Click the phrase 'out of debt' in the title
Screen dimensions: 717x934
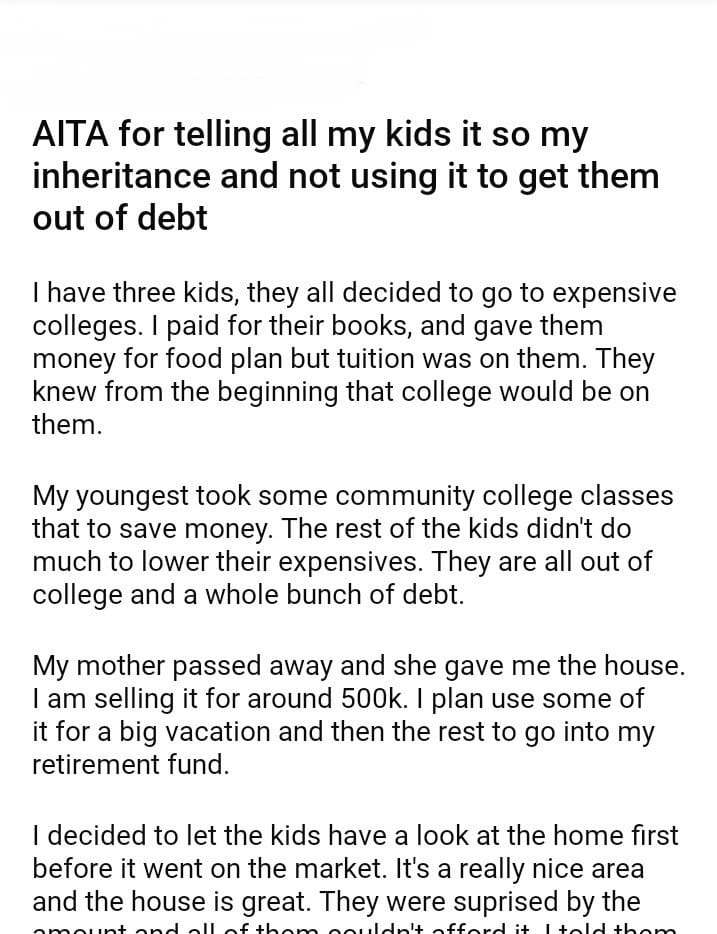coord(120,218)
